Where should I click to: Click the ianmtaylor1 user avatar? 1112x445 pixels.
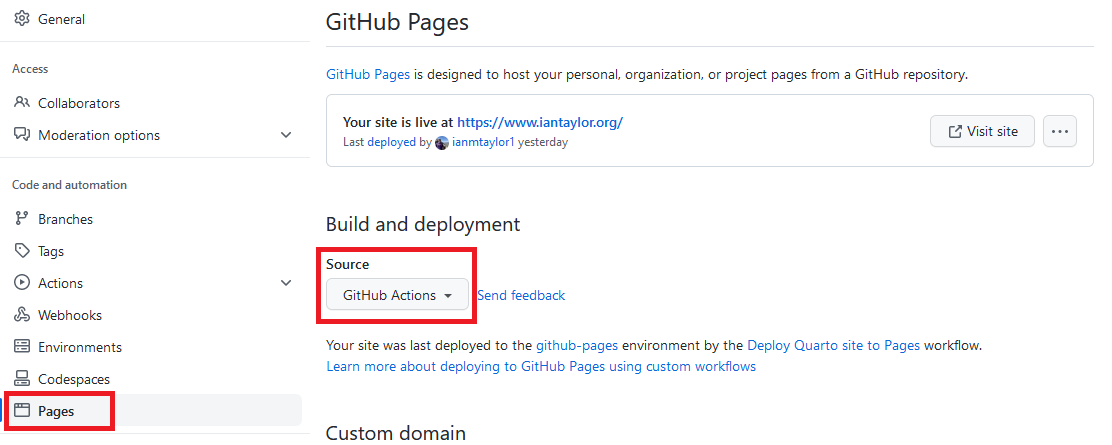tap(442, 143)
